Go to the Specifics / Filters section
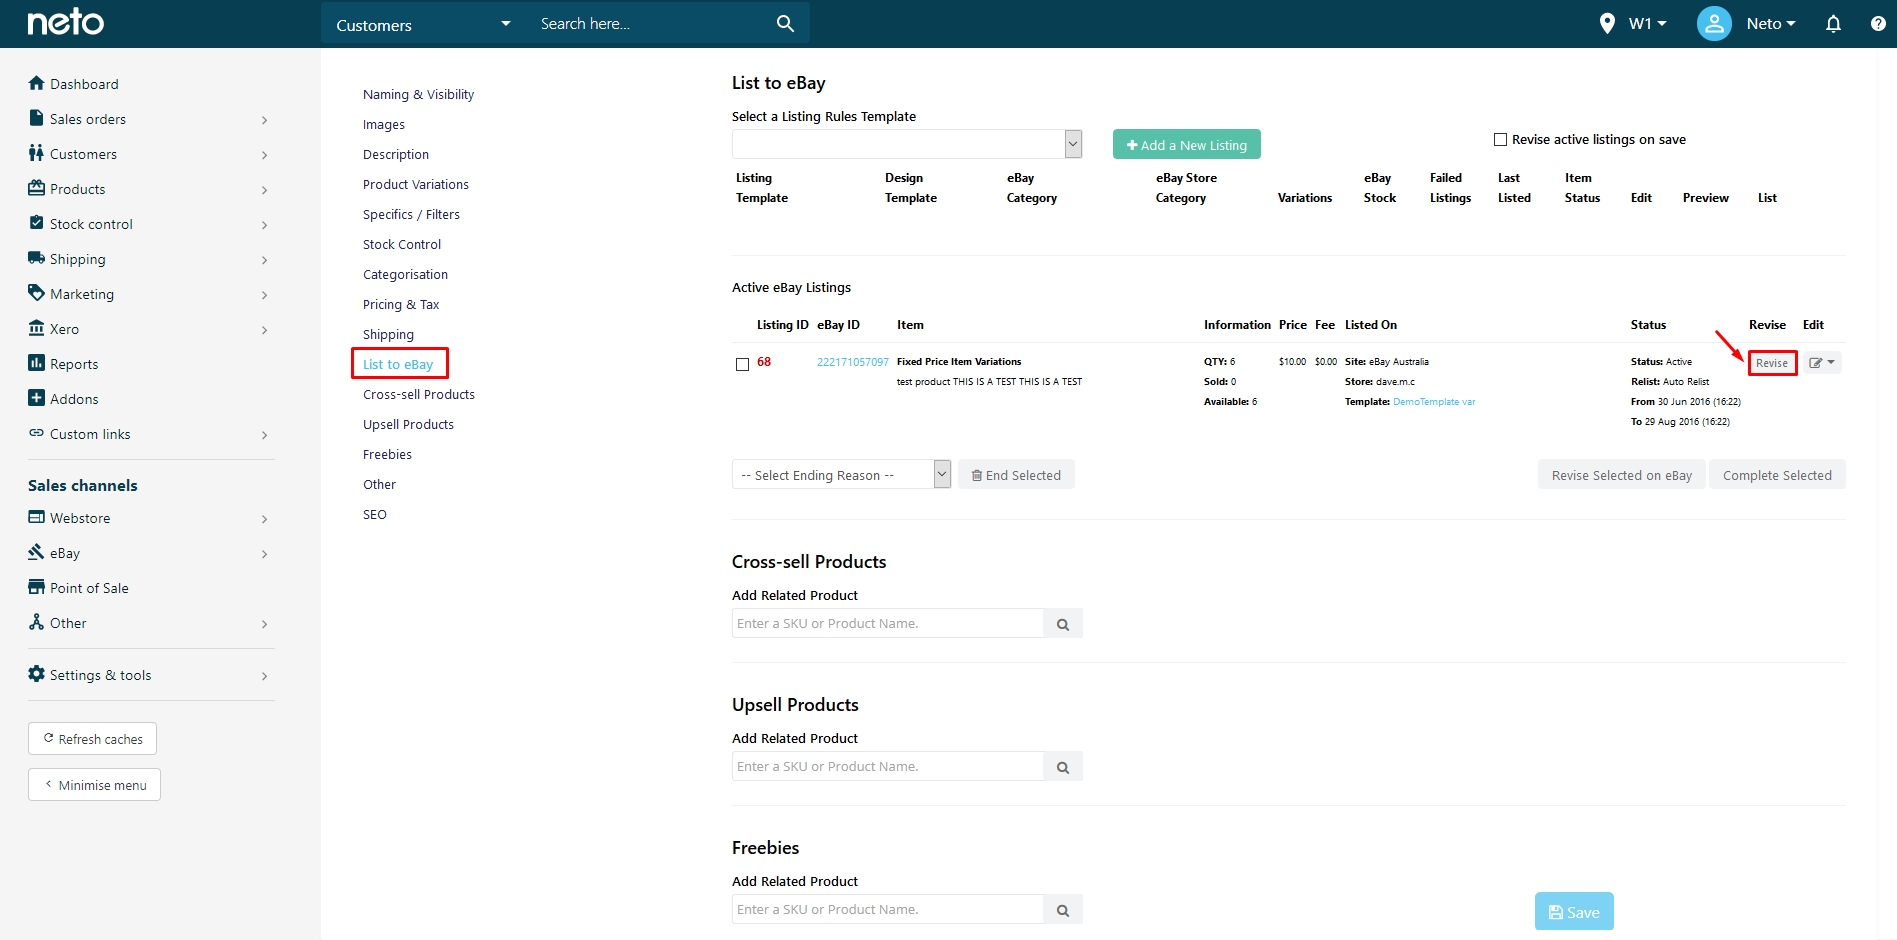Viewport: 1897px width, 940px height. pyautogui.click(x=411, y=214)
